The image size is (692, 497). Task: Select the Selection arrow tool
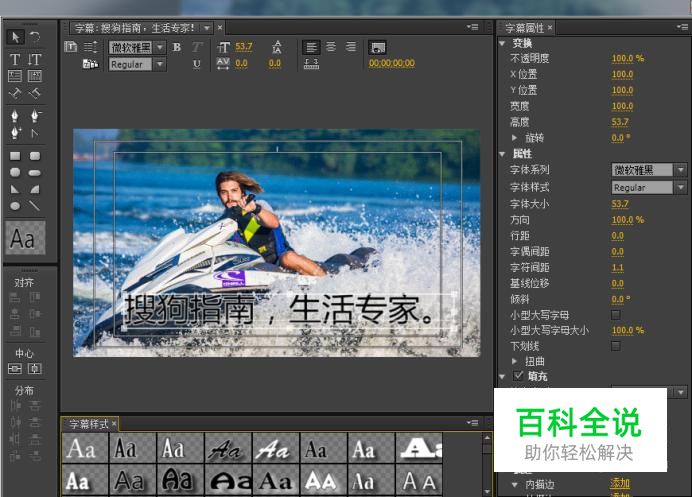15,37
